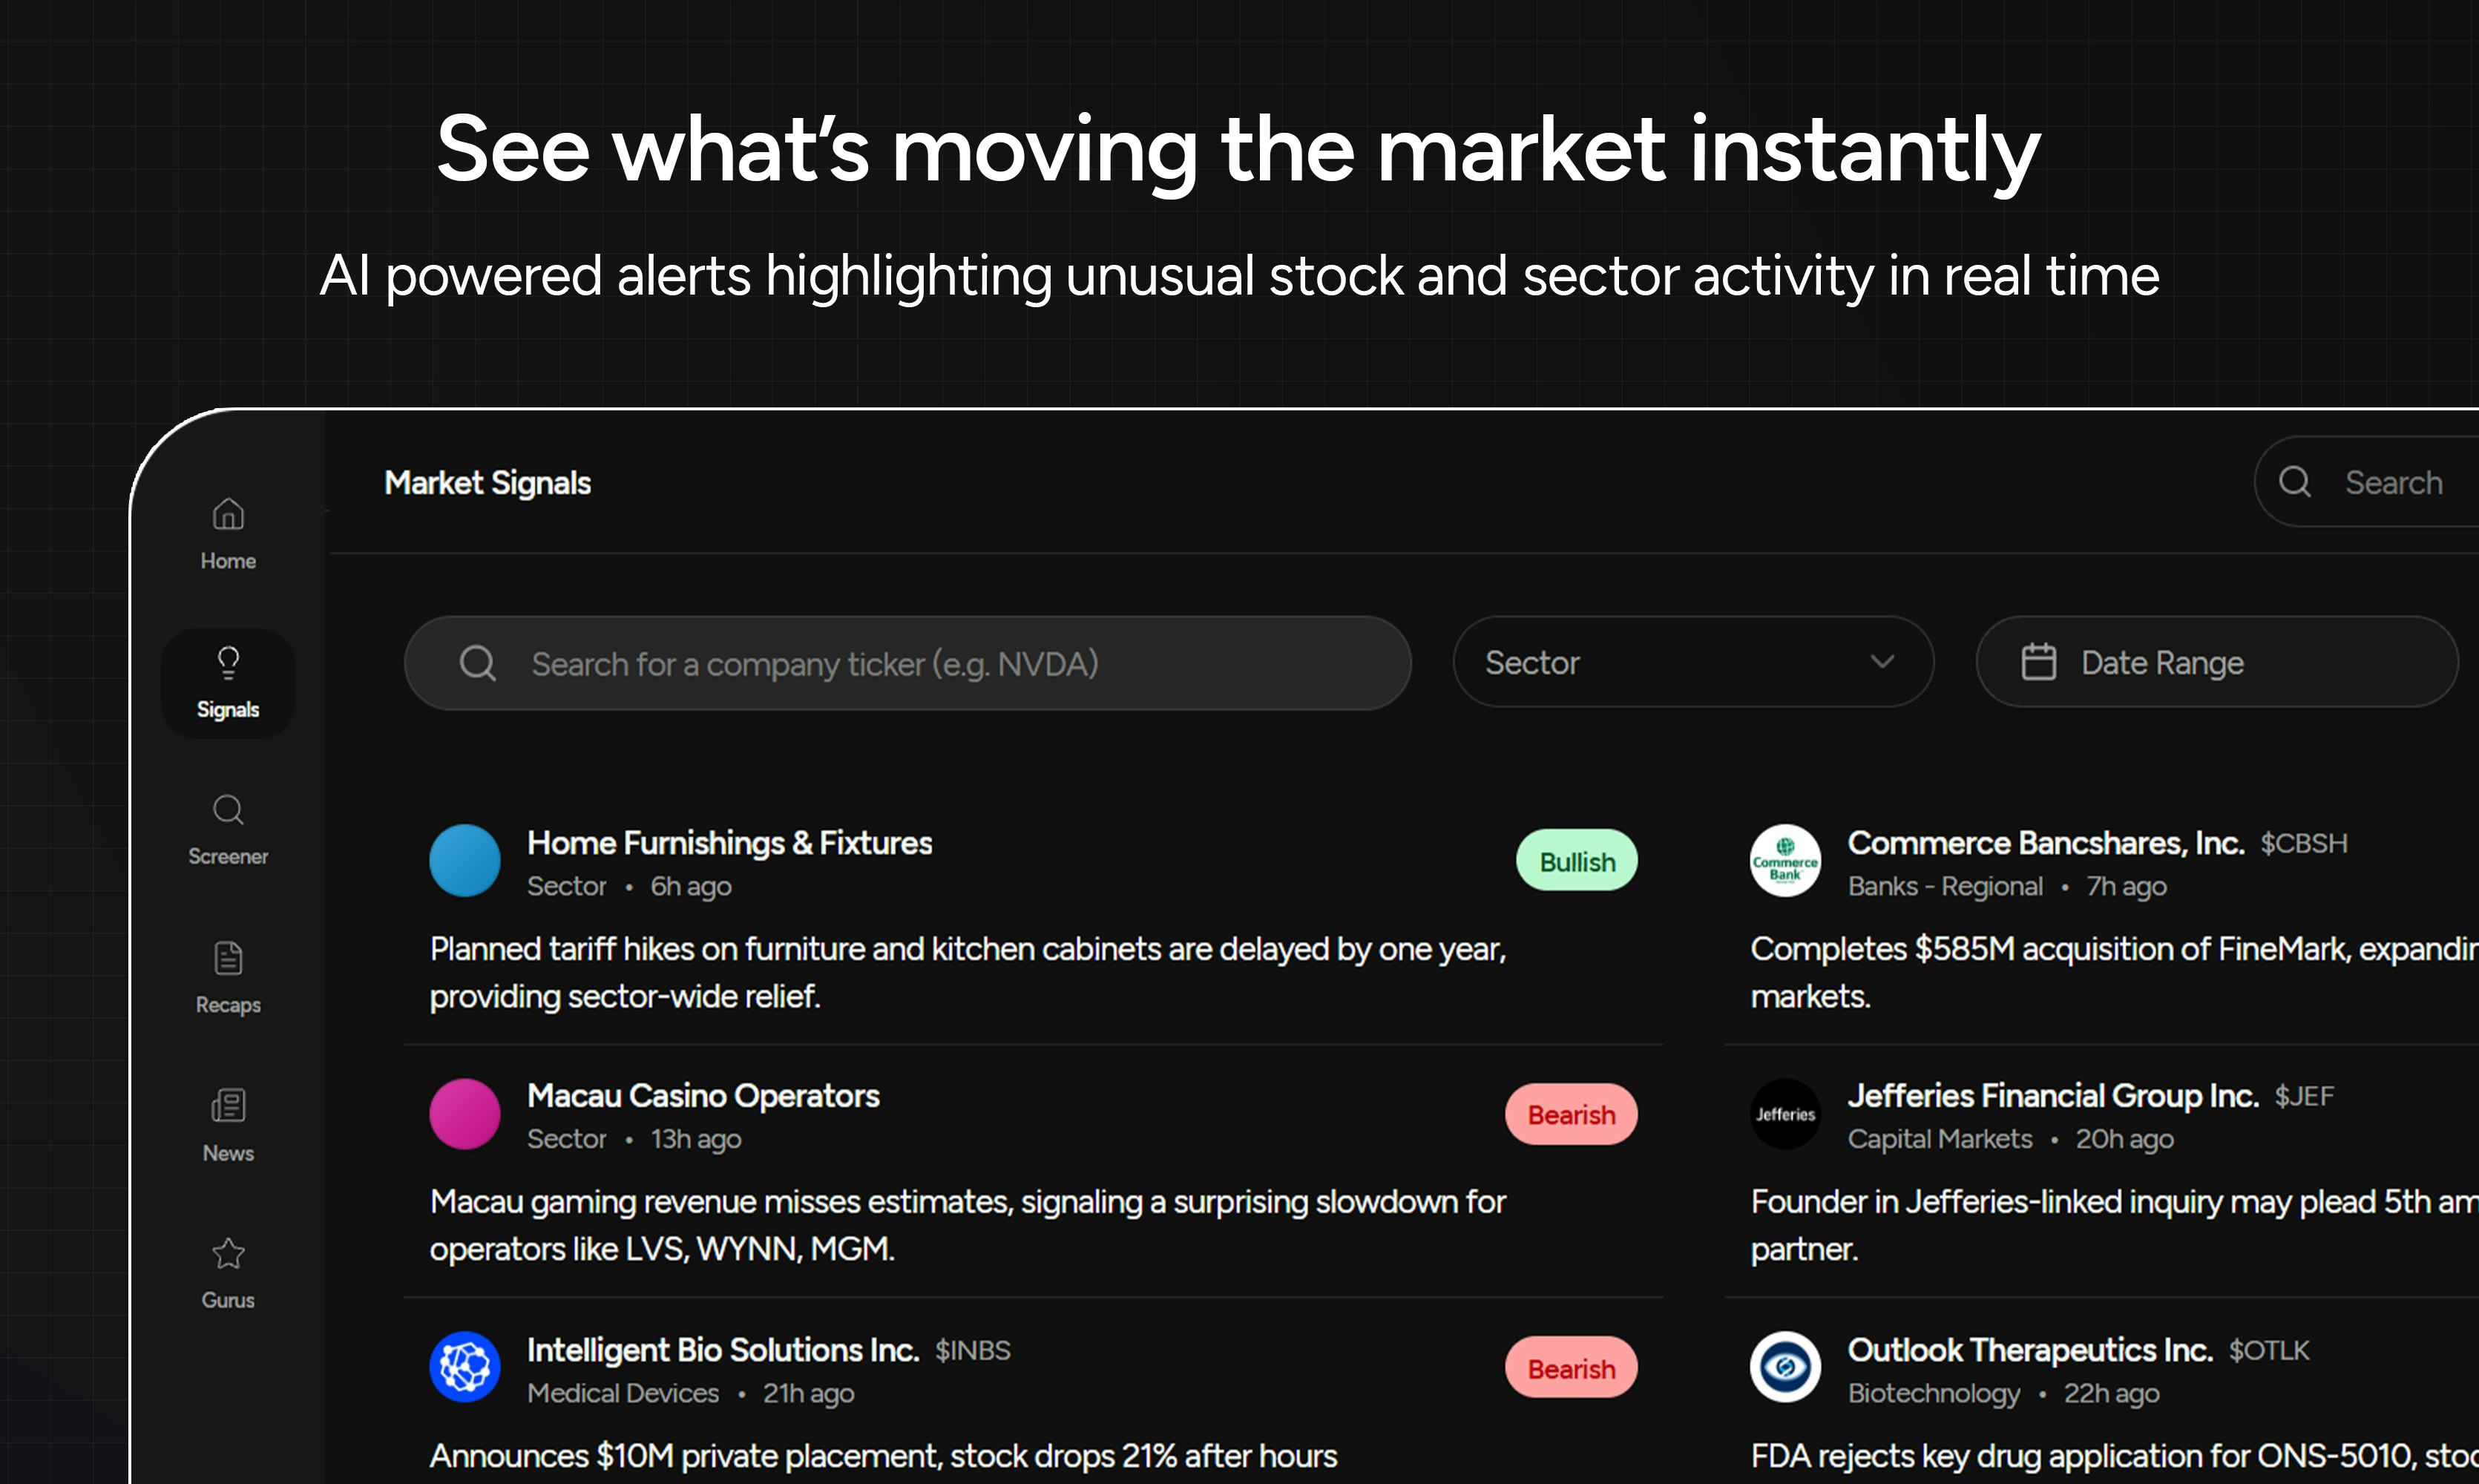Switch to the Market Signals view
The image size is (2479, 1484).
488,482
